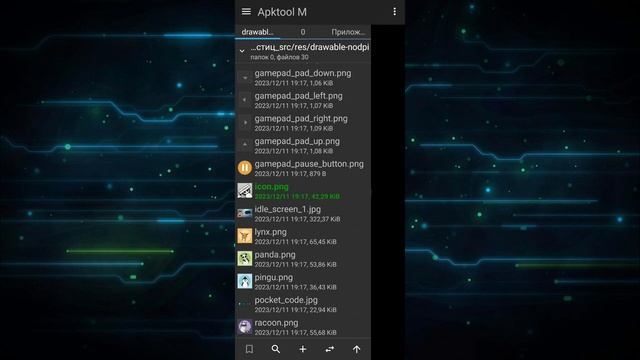Open bookmarks from the bottom bar
The image size is (640, 360).
click(249, 349)
